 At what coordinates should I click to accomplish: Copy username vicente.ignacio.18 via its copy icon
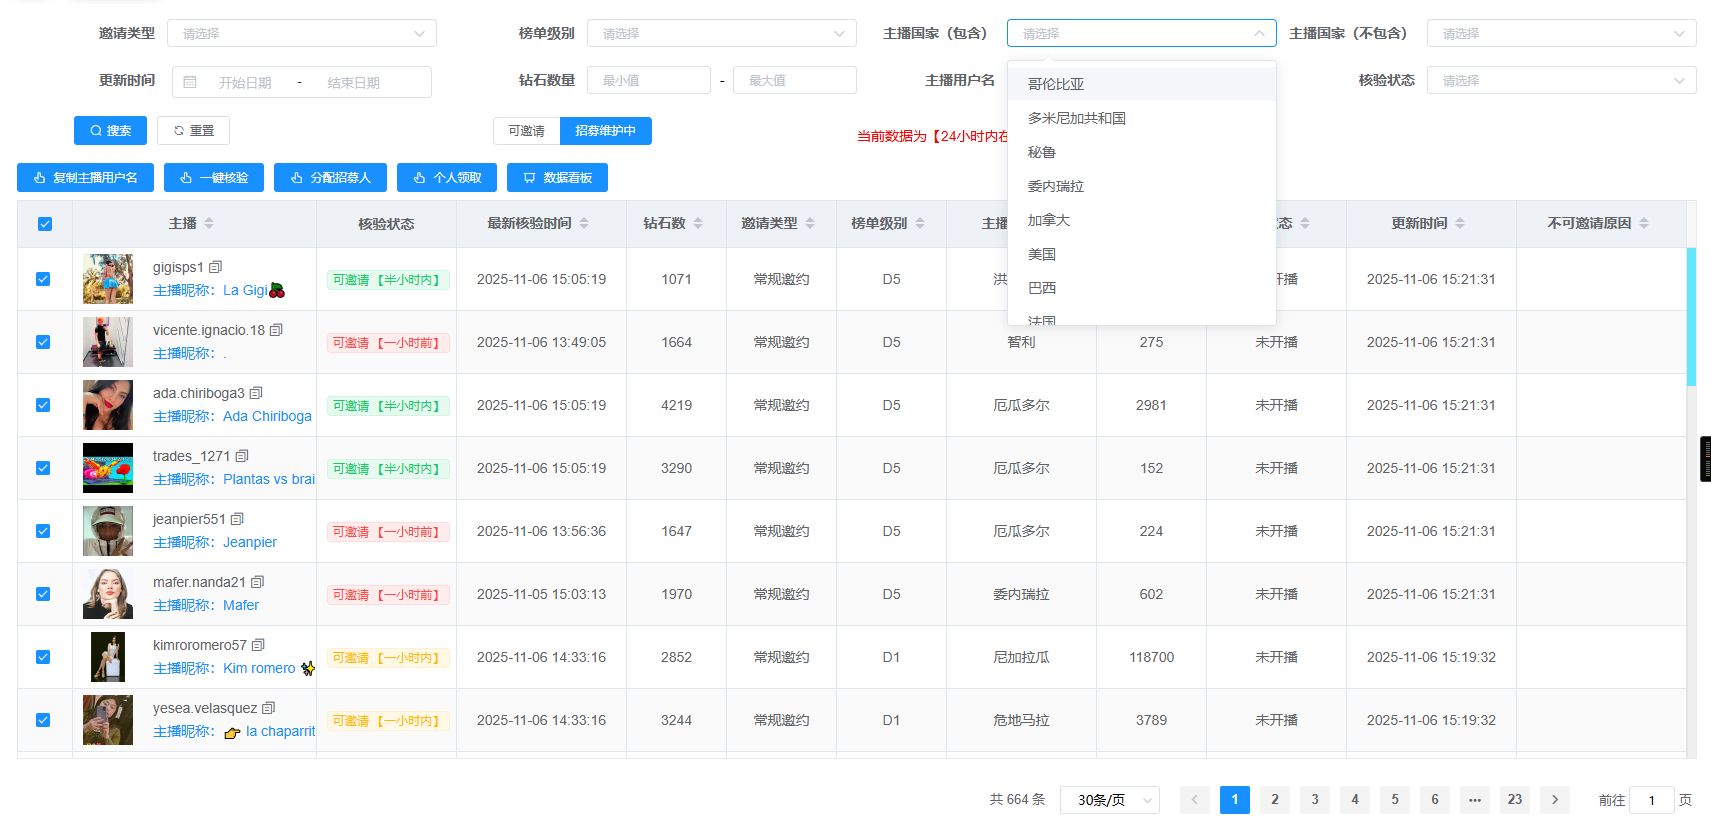(x=277, y=330)
